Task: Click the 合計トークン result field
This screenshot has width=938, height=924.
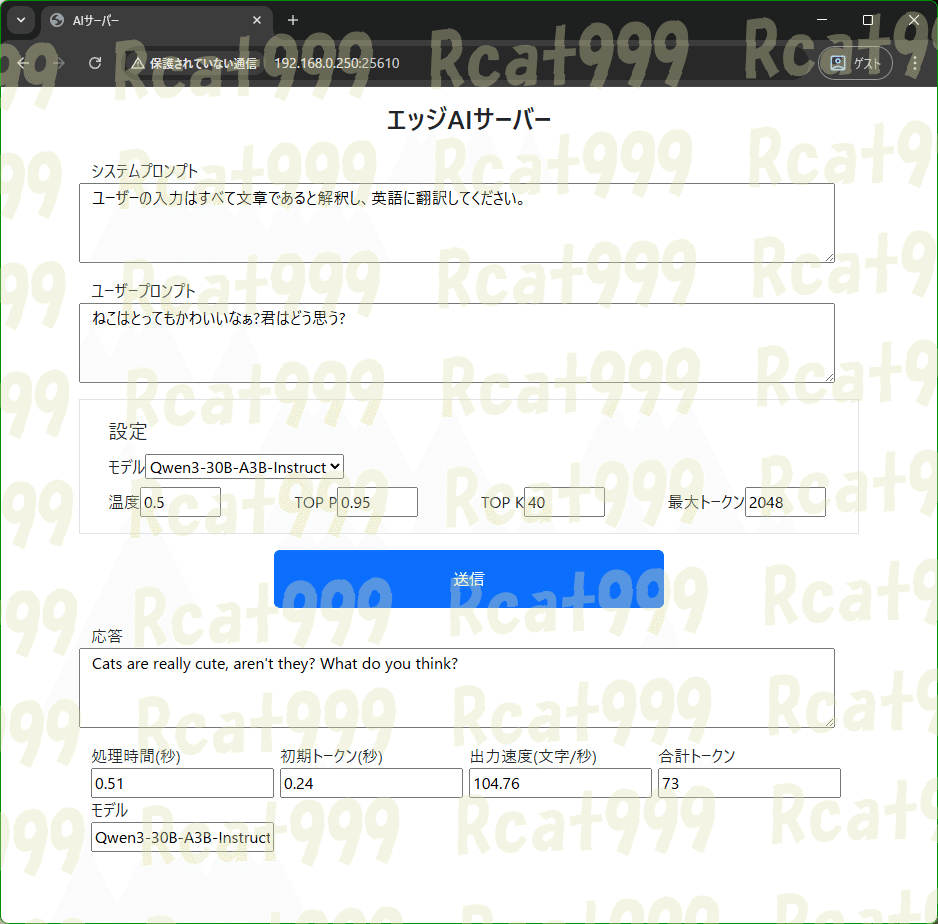Action: coord(748,783)
